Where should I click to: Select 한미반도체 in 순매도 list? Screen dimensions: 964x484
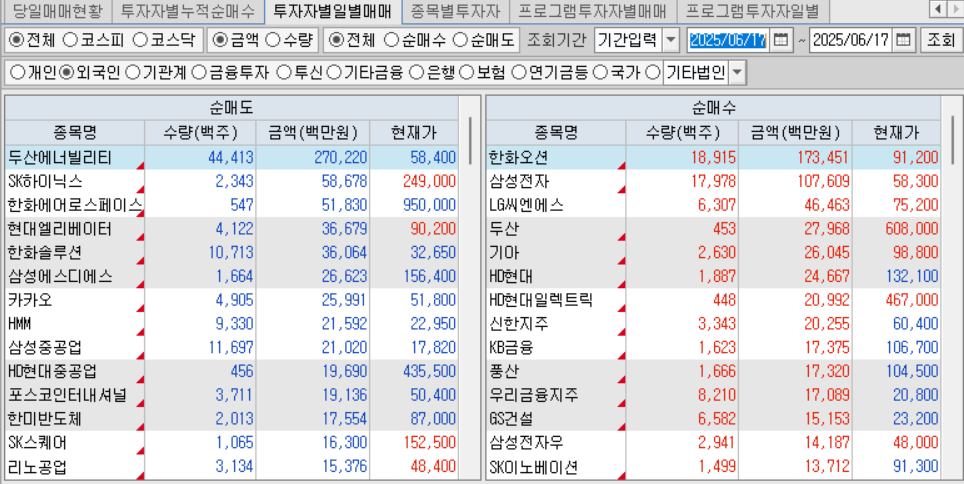tap(231, 419)
